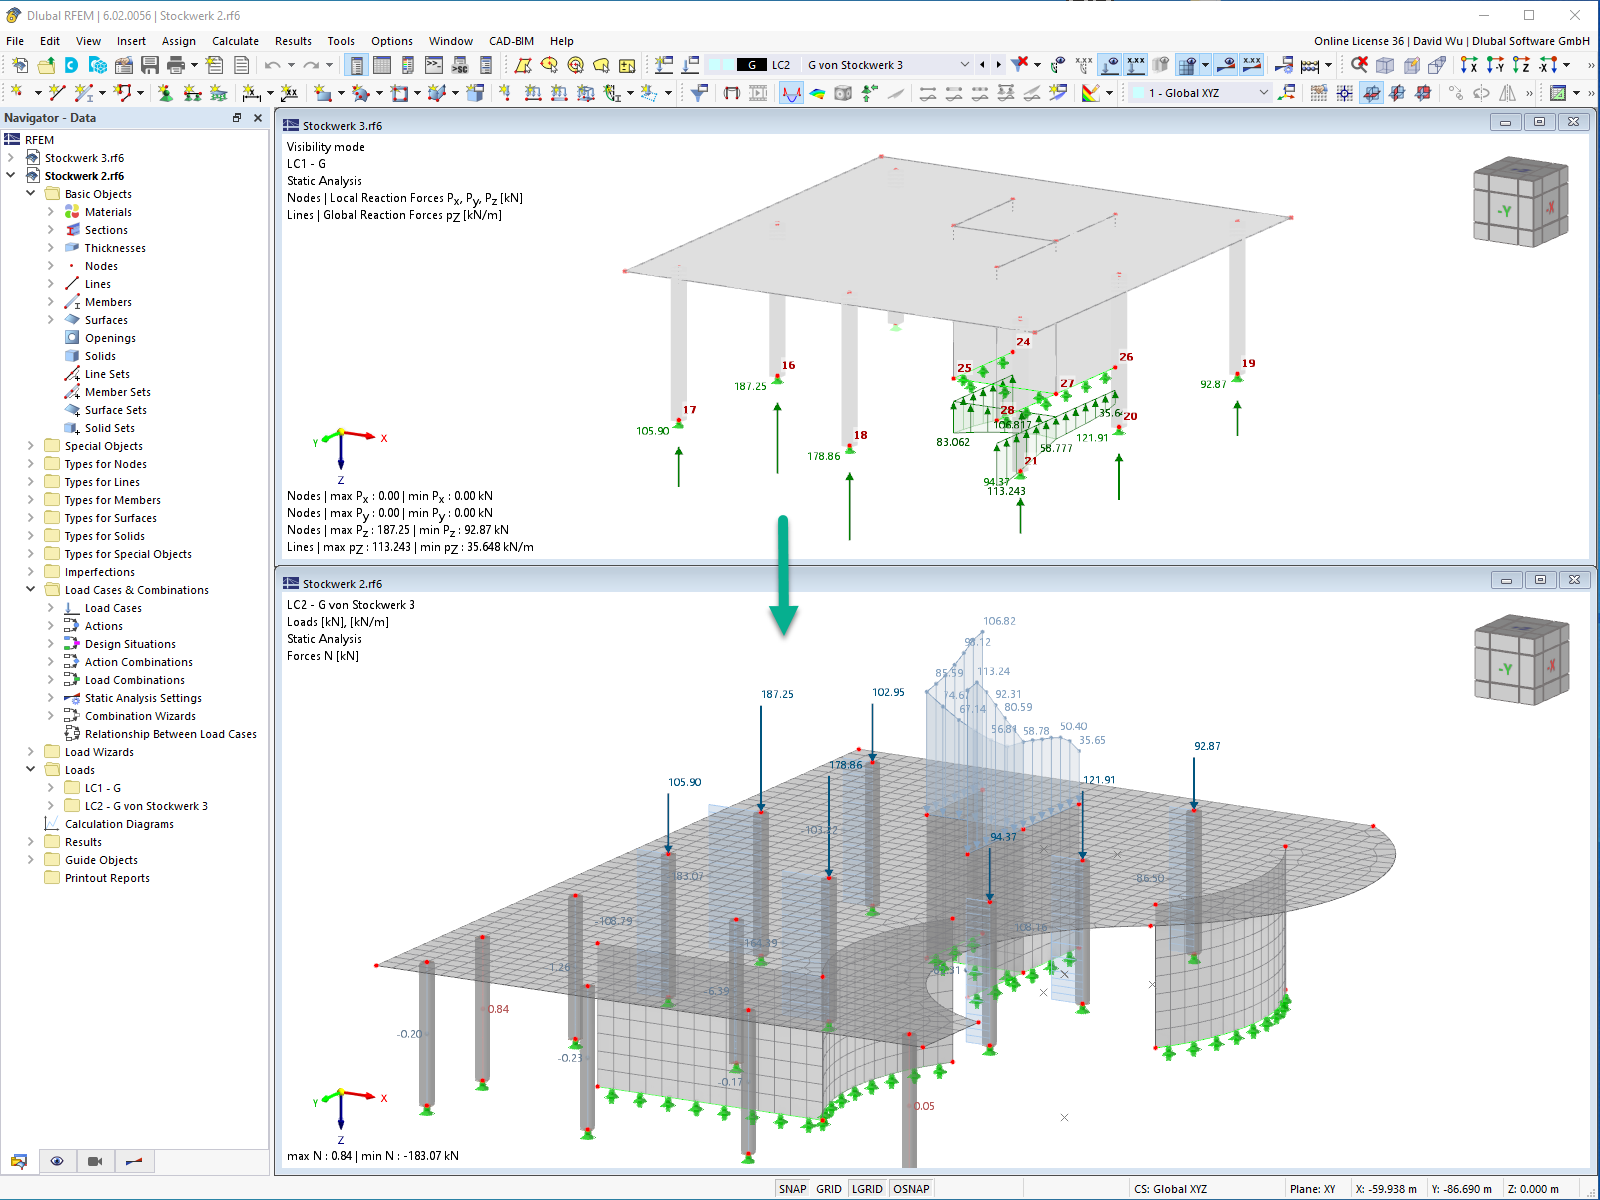Click the 'Printout Reports' tree item
This screenshot has width=1600, height=1200.
(107, 878)
